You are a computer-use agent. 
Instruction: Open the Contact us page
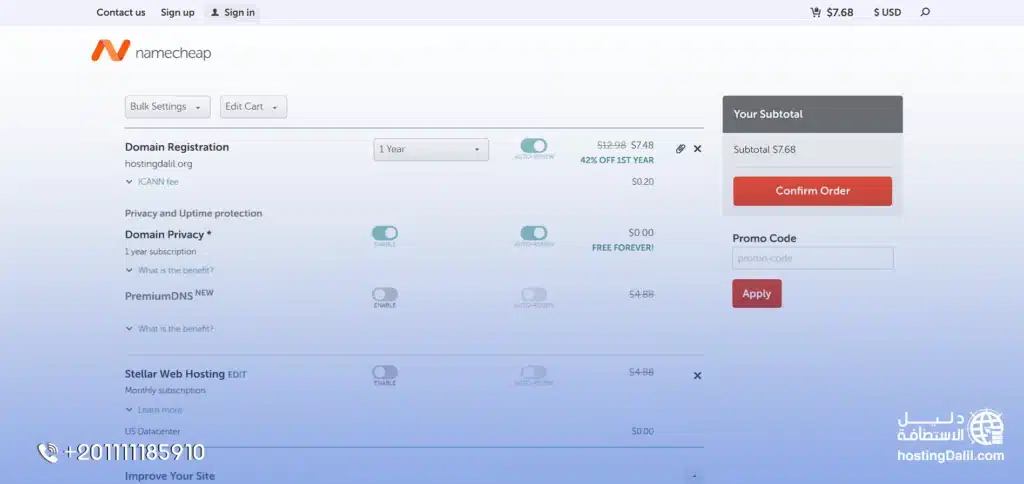tap(121, 12)
